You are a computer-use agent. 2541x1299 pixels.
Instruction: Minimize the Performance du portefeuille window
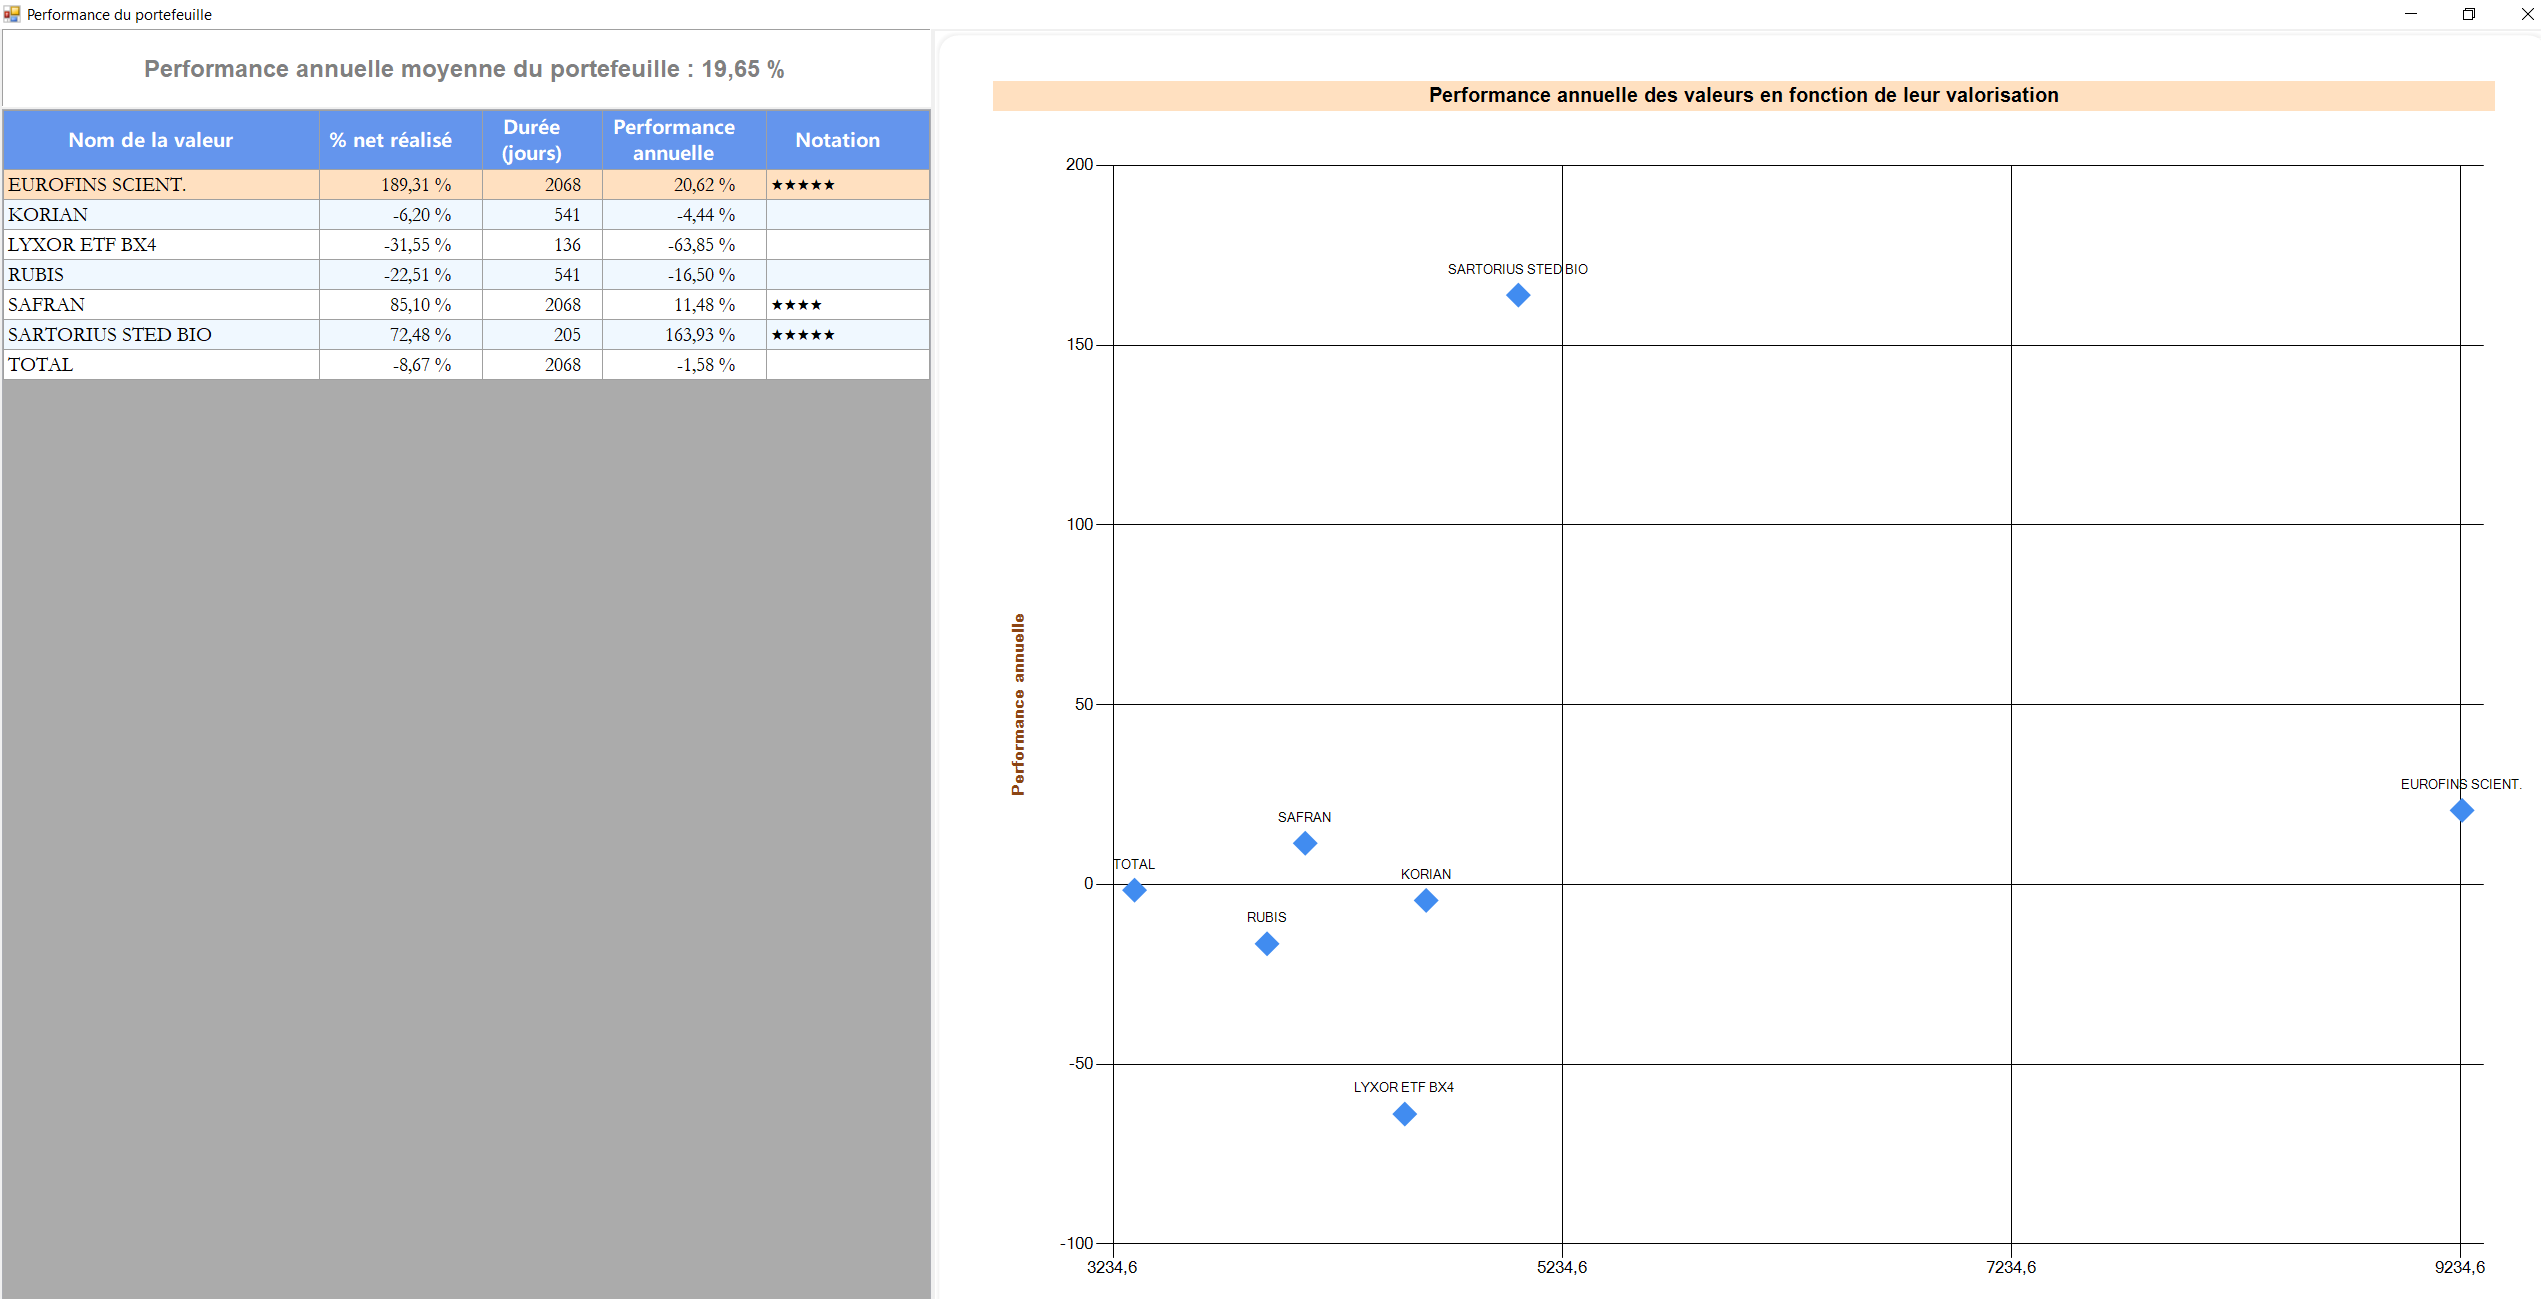pyautogui.click(x=2411, y=14)
